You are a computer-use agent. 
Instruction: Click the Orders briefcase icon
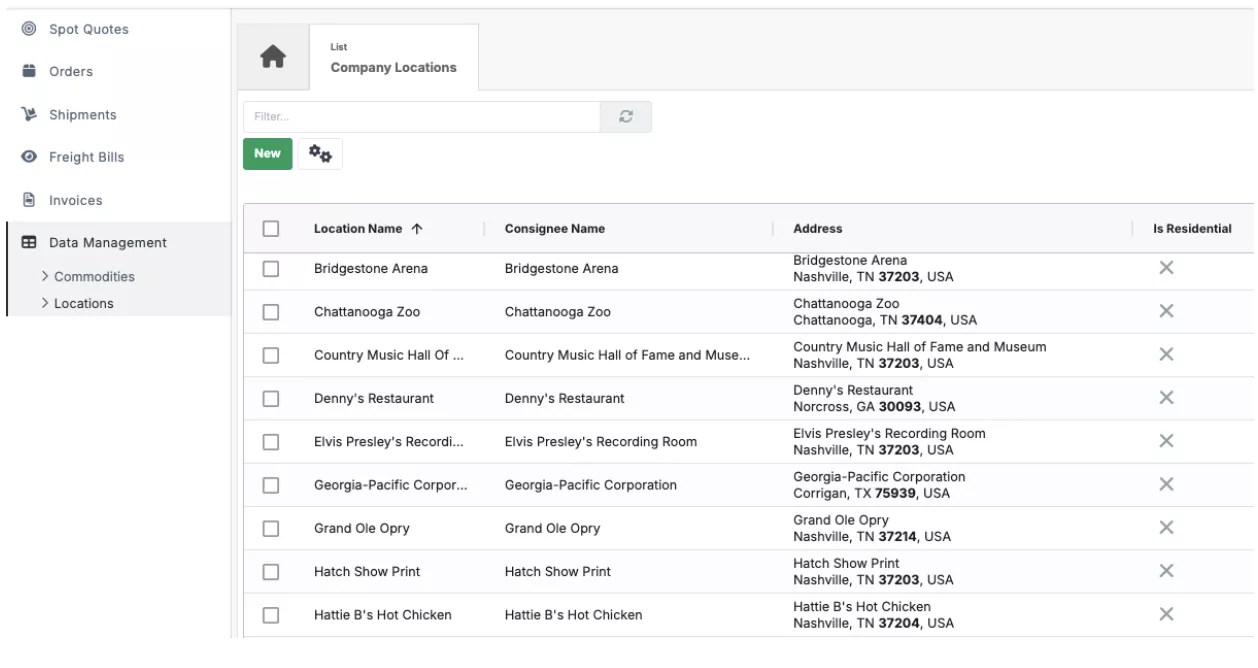click(29, 72)
